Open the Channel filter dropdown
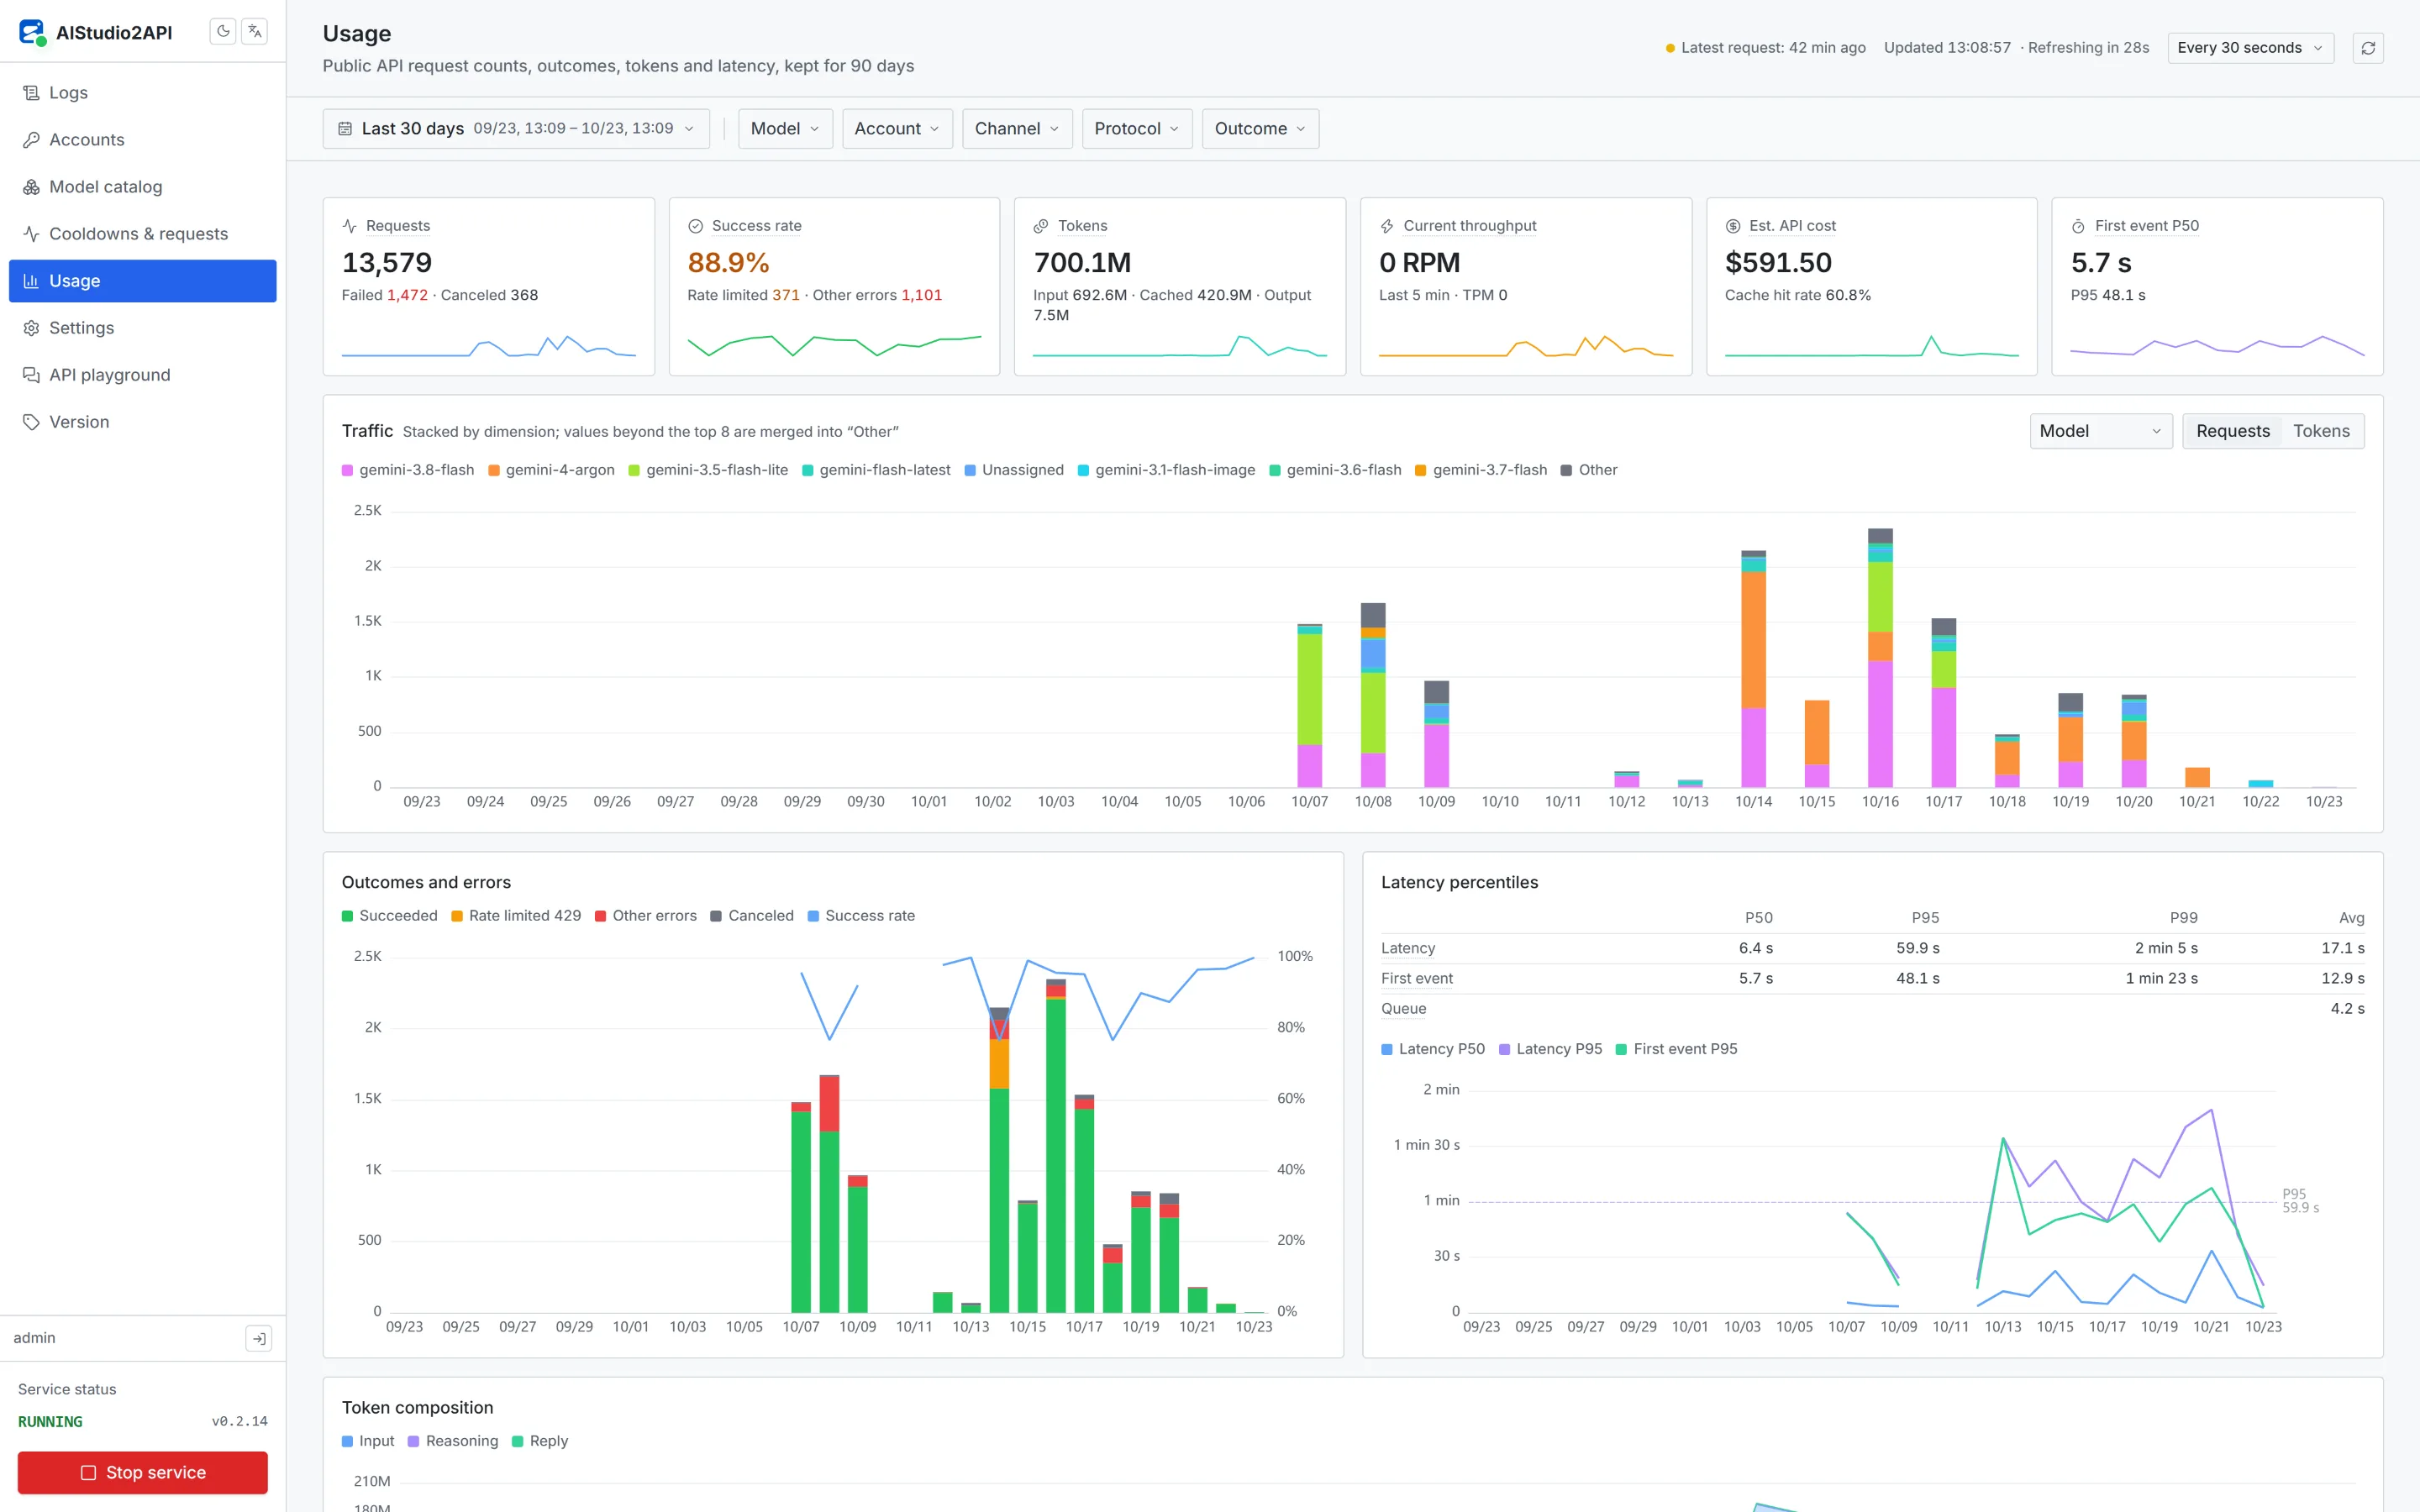The height and width of the screenshot is (1512, 2420). click(x=1017, y=128)
